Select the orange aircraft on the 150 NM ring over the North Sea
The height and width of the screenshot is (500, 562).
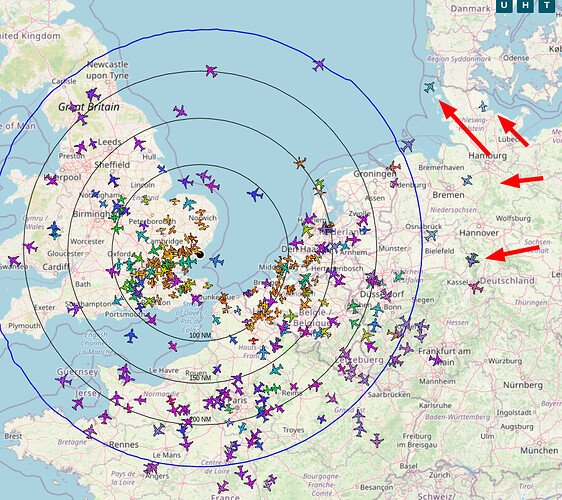pyautogui.click(x=300, y=163)
